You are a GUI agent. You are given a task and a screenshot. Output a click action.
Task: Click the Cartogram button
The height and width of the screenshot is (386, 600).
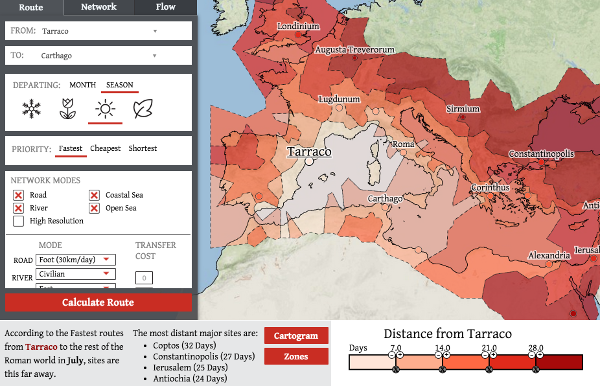pyautogui.click(x=296, y=336)
